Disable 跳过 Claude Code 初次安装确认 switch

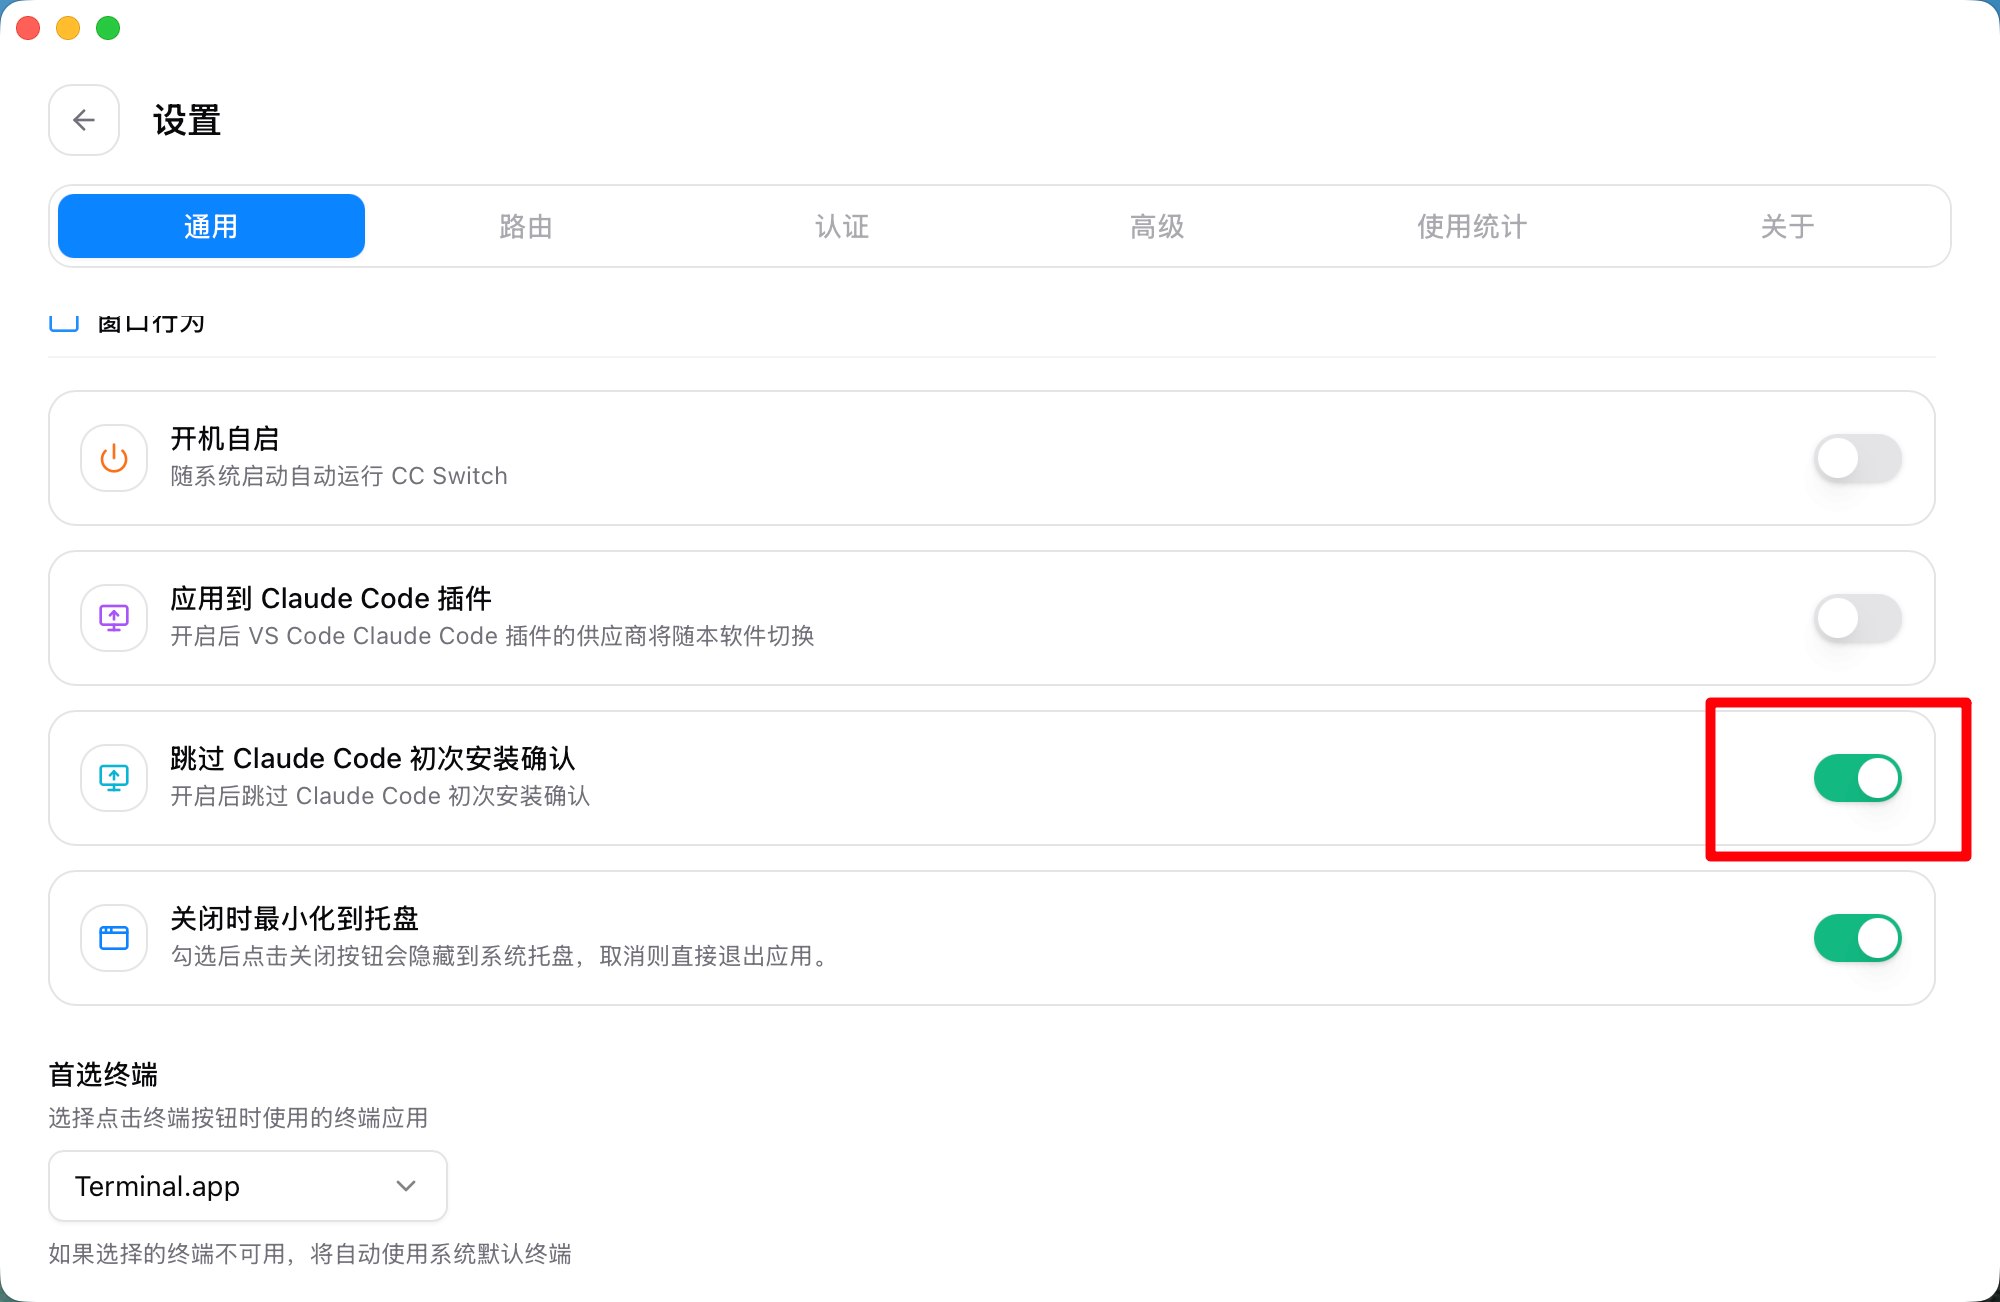[1858, 778]
